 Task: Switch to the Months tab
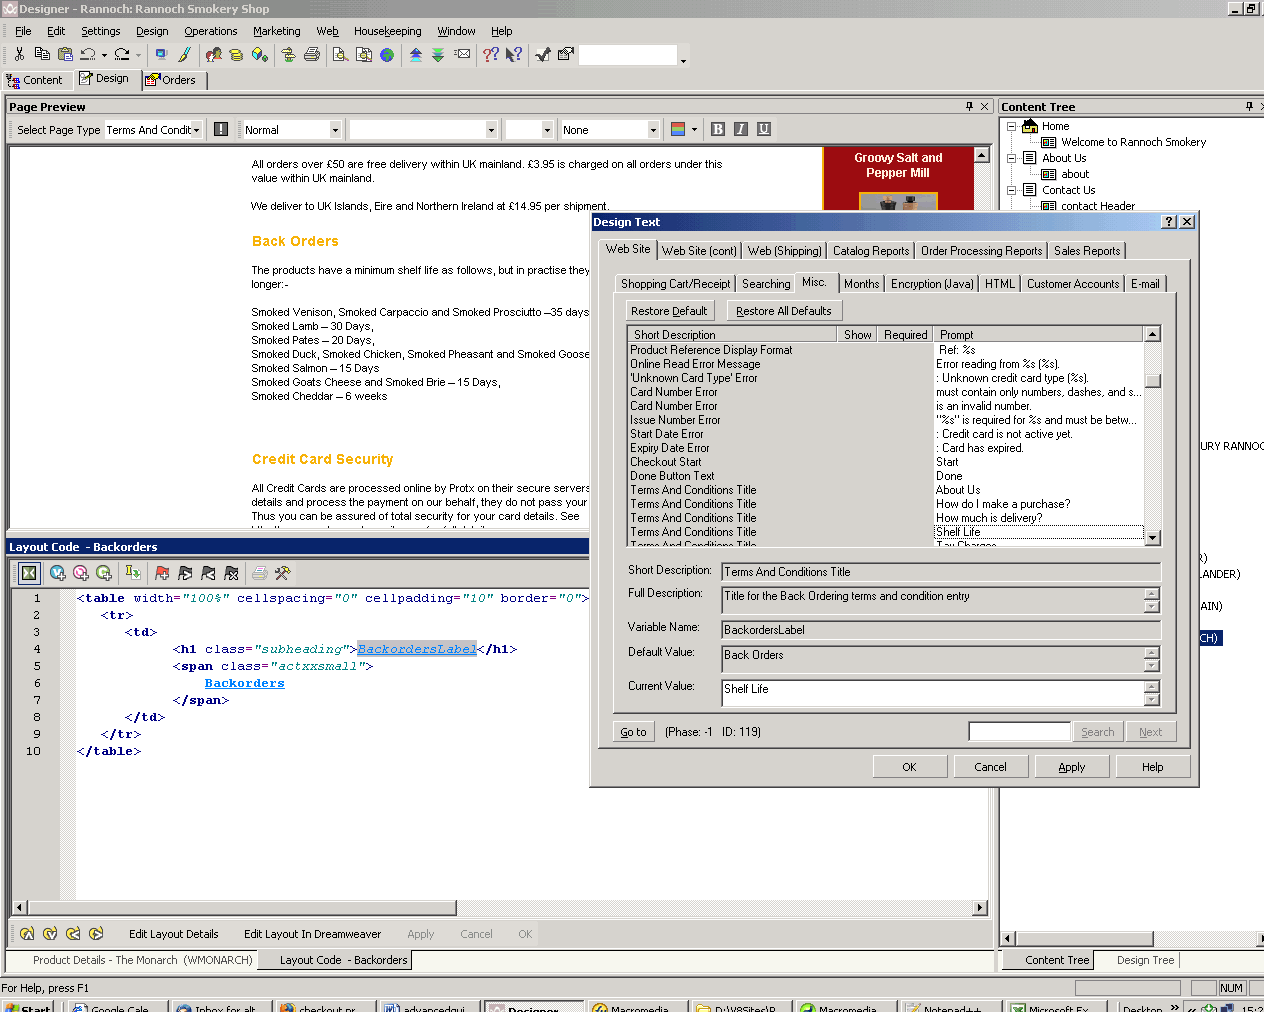861,284
